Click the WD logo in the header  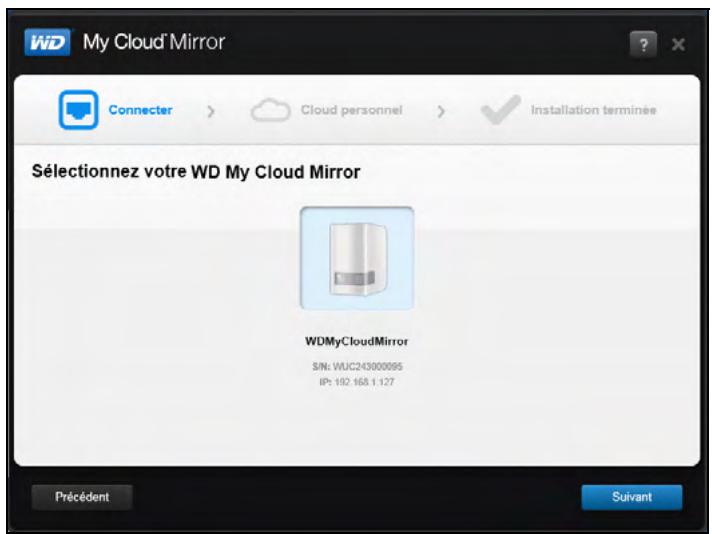pyautogui.click(x=48, y=42)
